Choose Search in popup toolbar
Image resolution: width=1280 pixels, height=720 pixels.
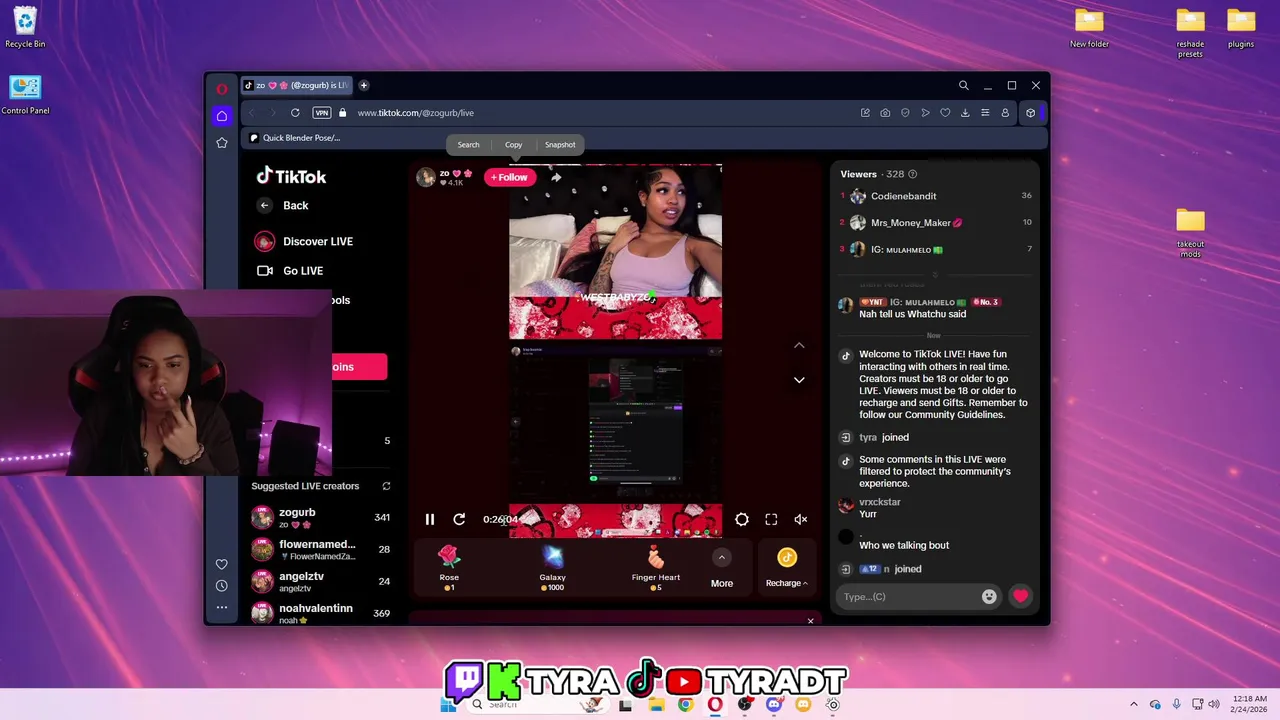tap(468, 145)
